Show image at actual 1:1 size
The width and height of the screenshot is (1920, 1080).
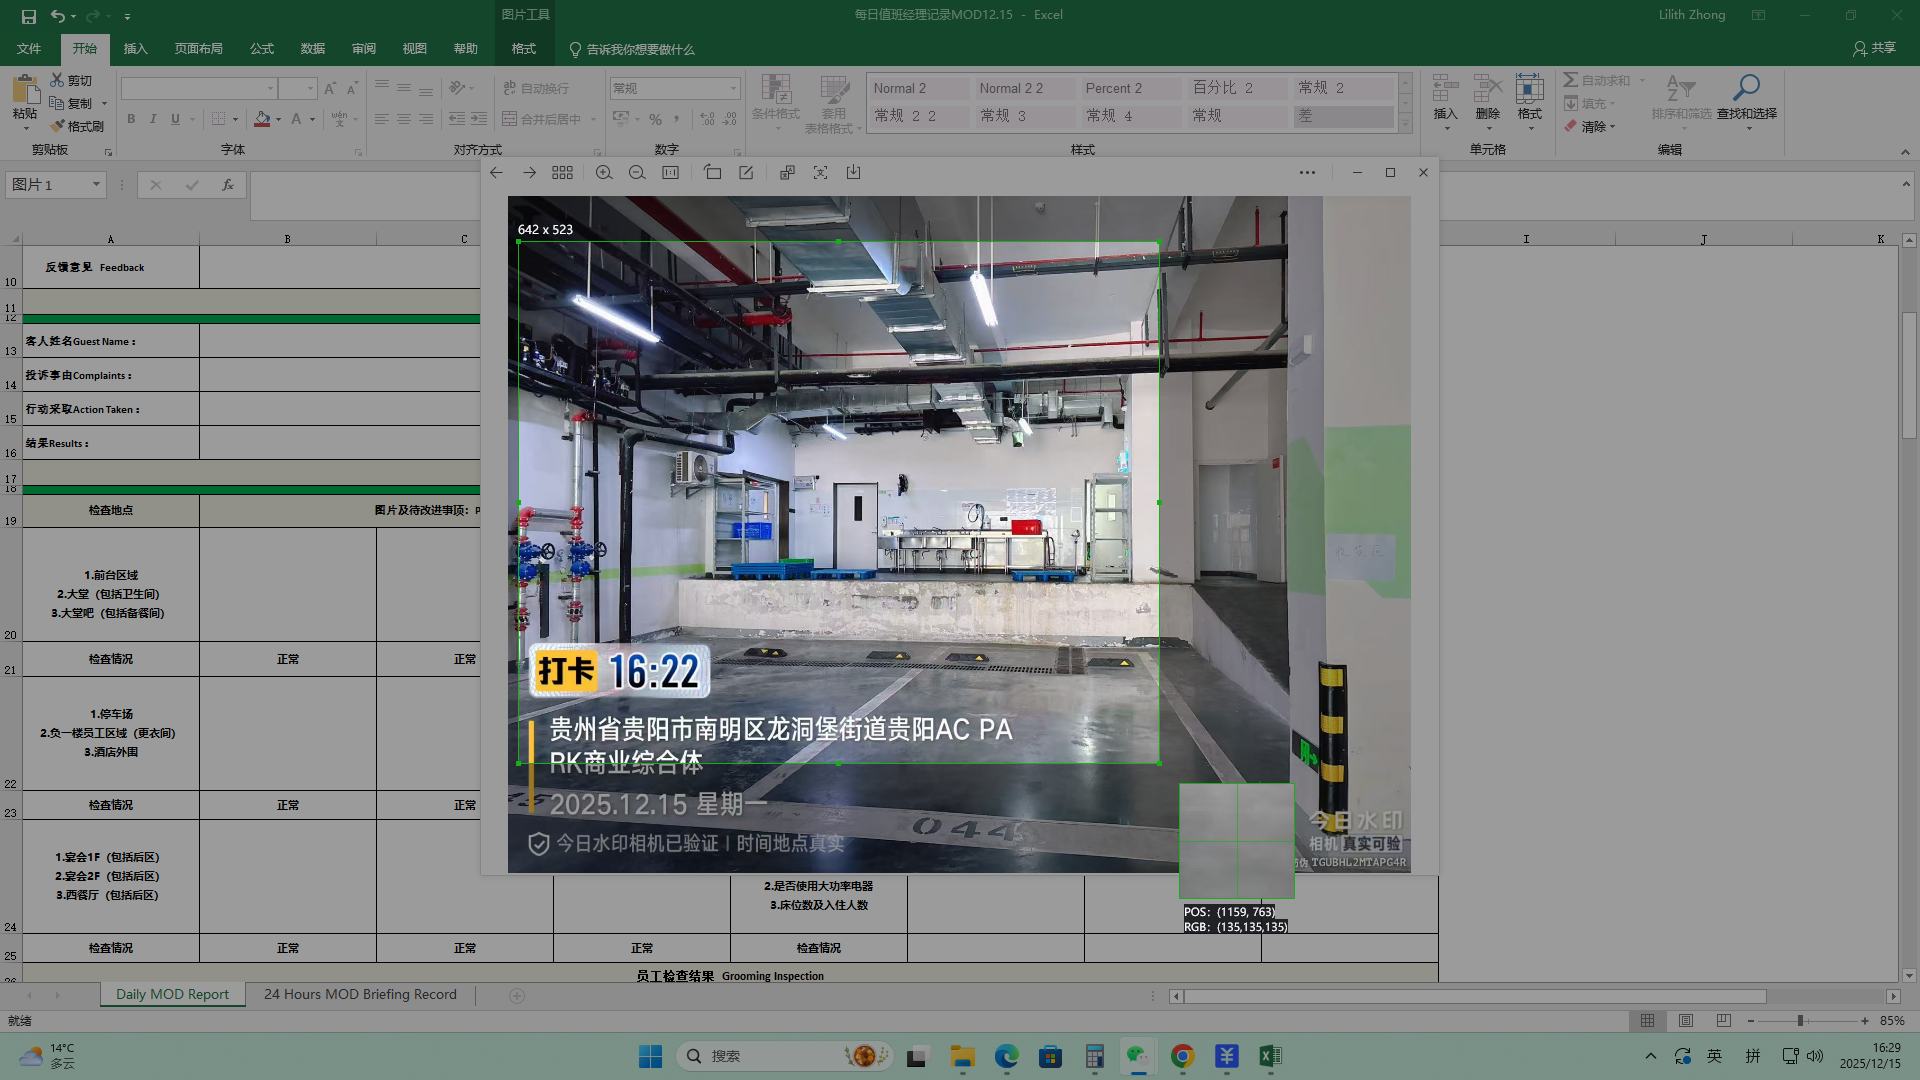(x=671, y=173)
